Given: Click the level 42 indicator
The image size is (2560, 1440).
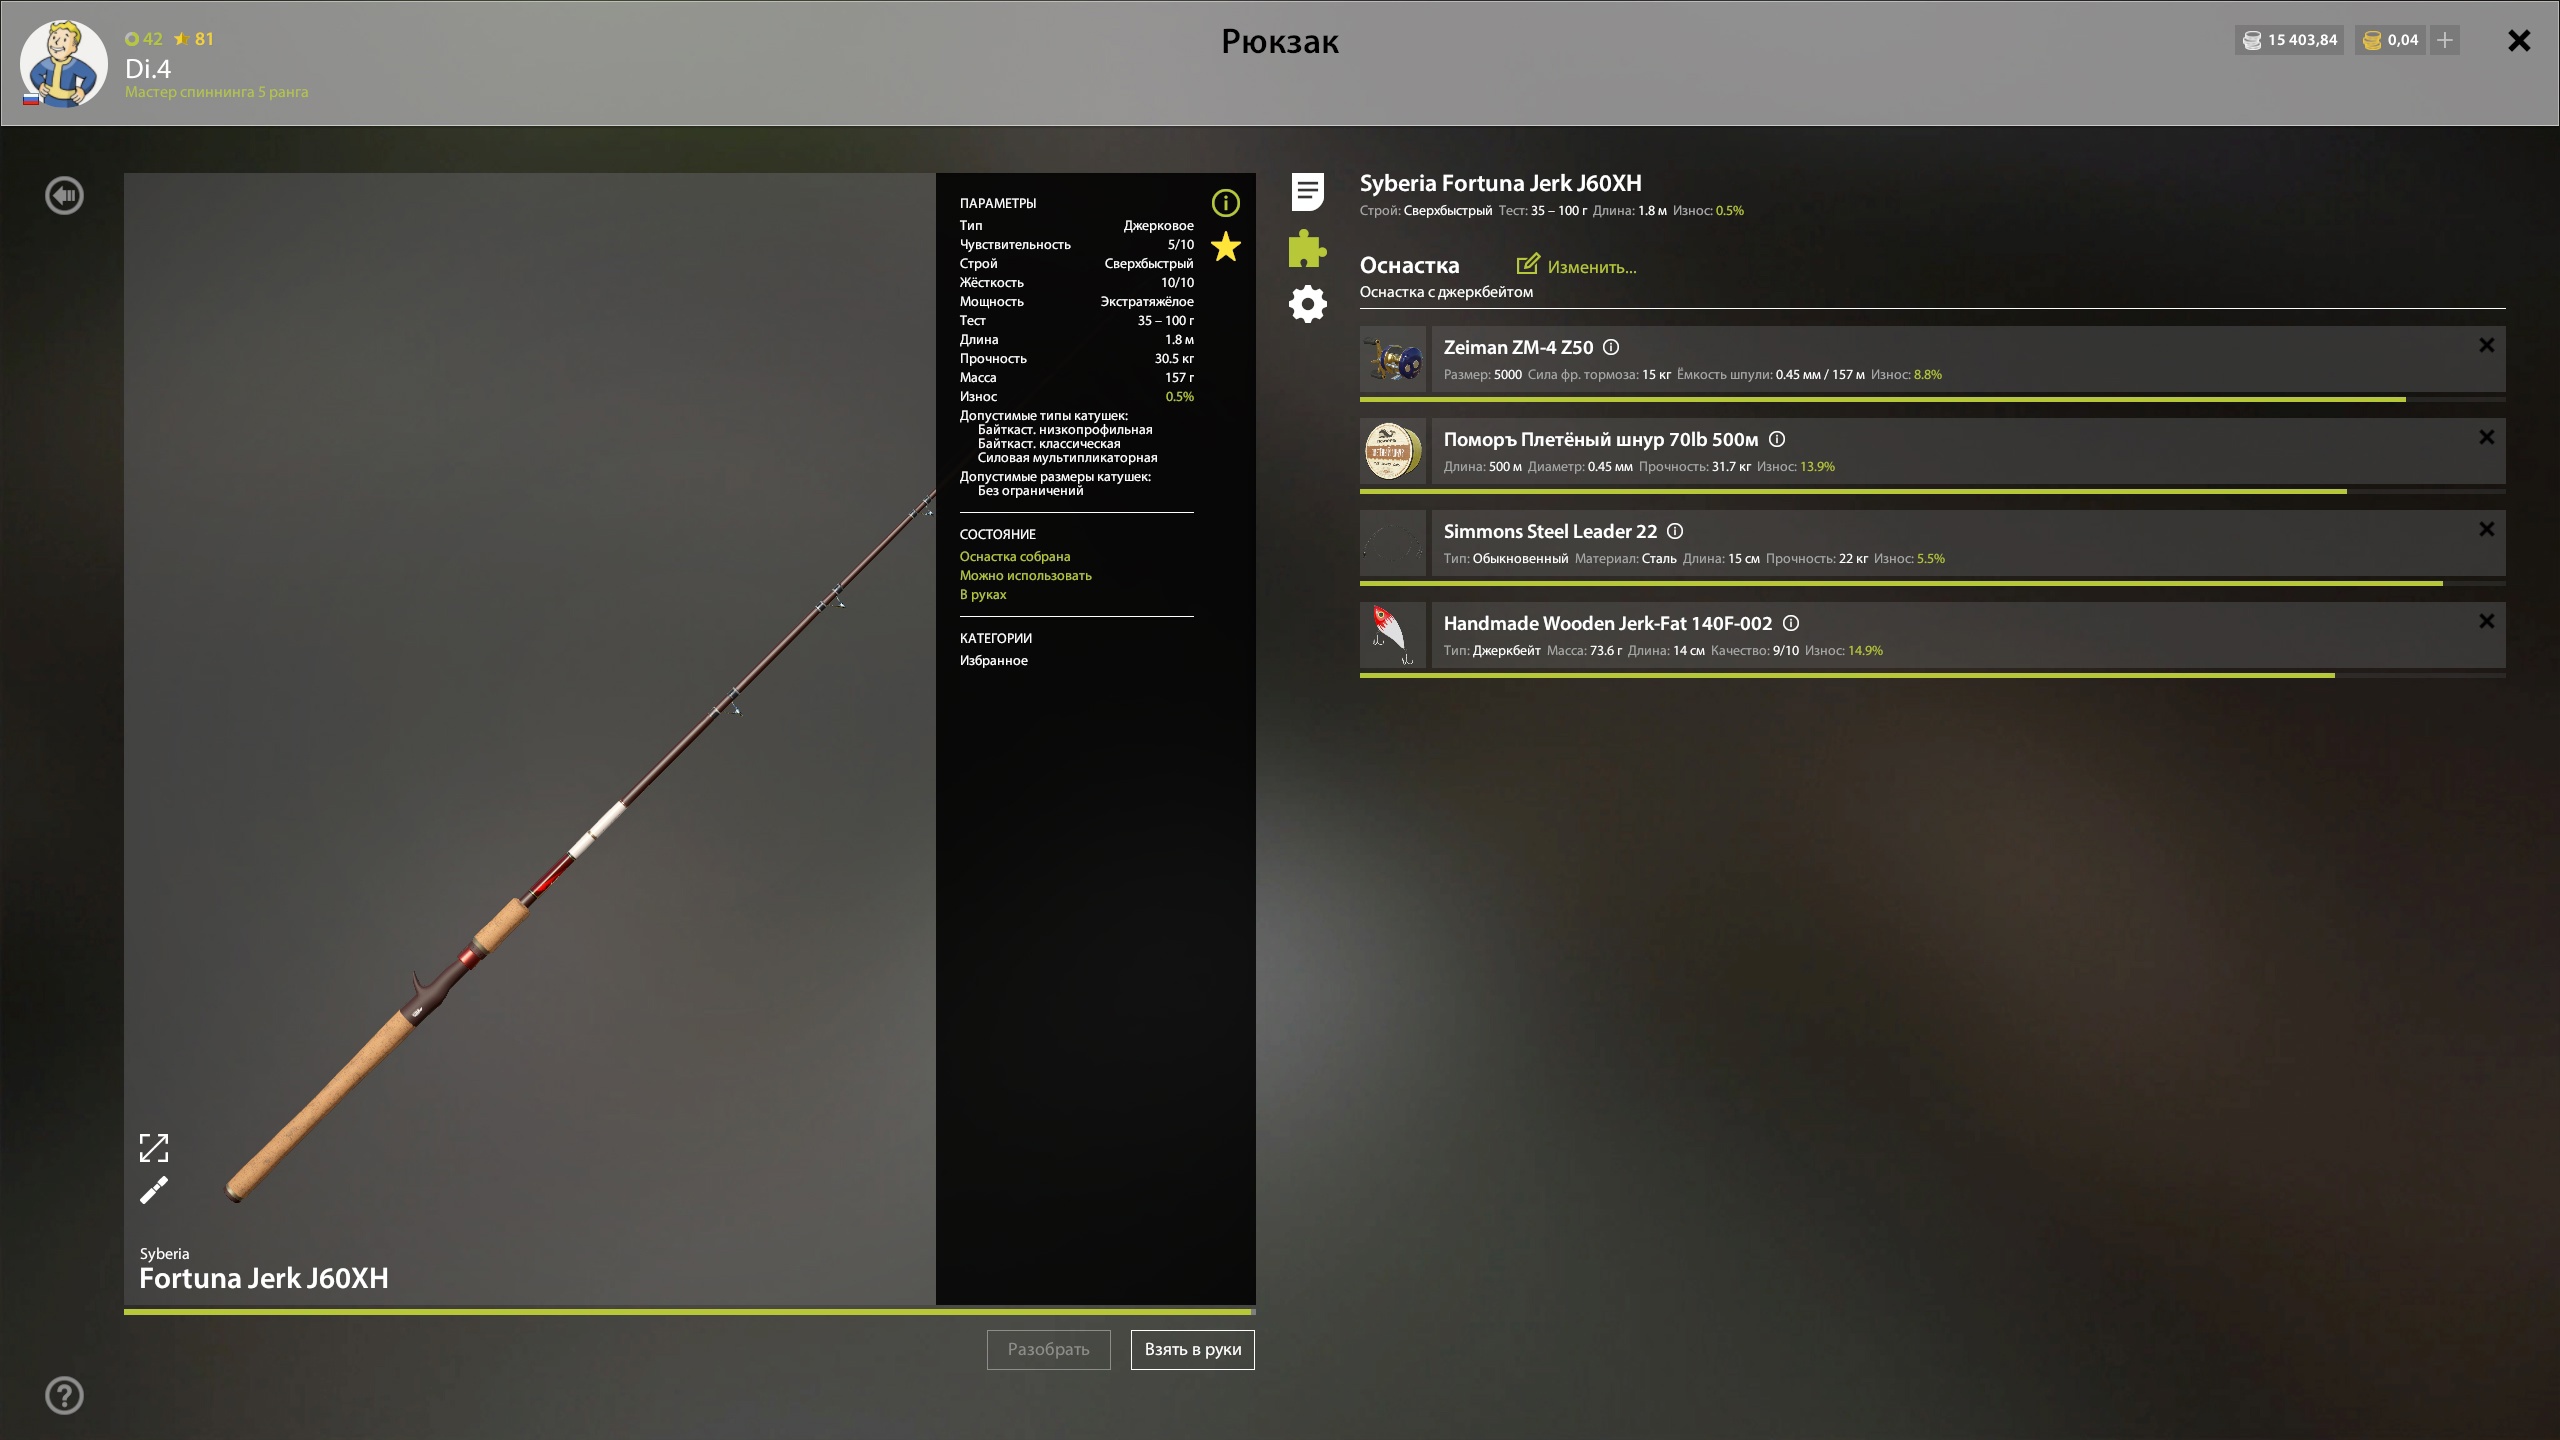Looking at the screenshot, I should point(143,39).
